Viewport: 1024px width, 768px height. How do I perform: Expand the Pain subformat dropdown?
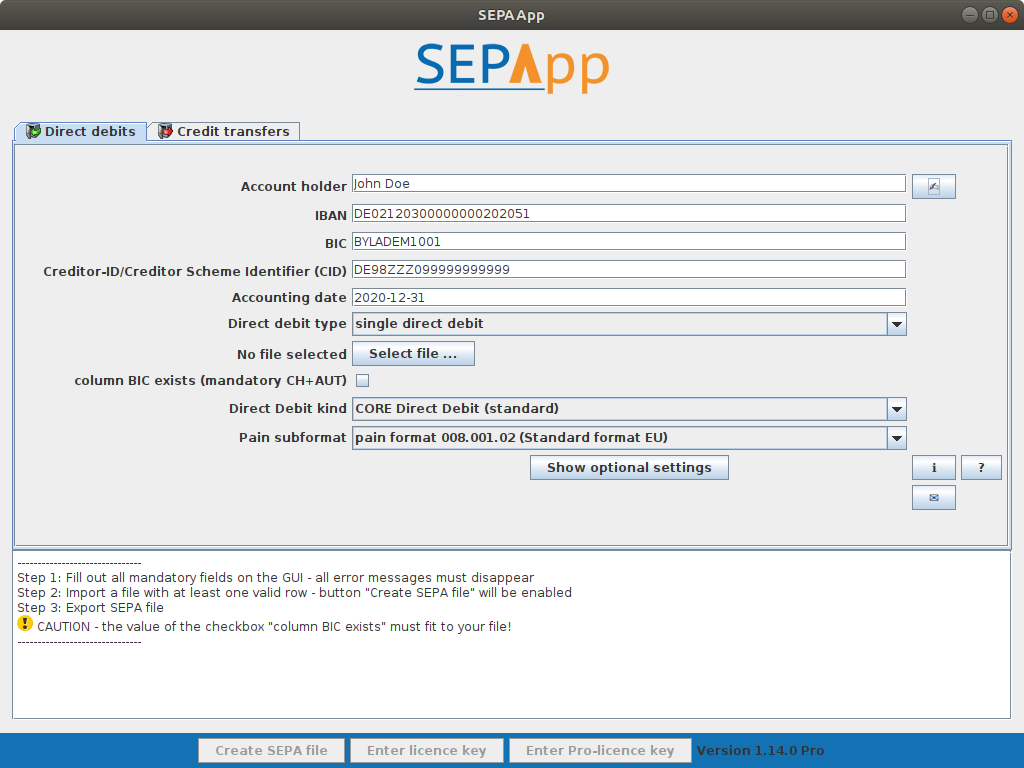pyautogui.click(x=896, y=438)
